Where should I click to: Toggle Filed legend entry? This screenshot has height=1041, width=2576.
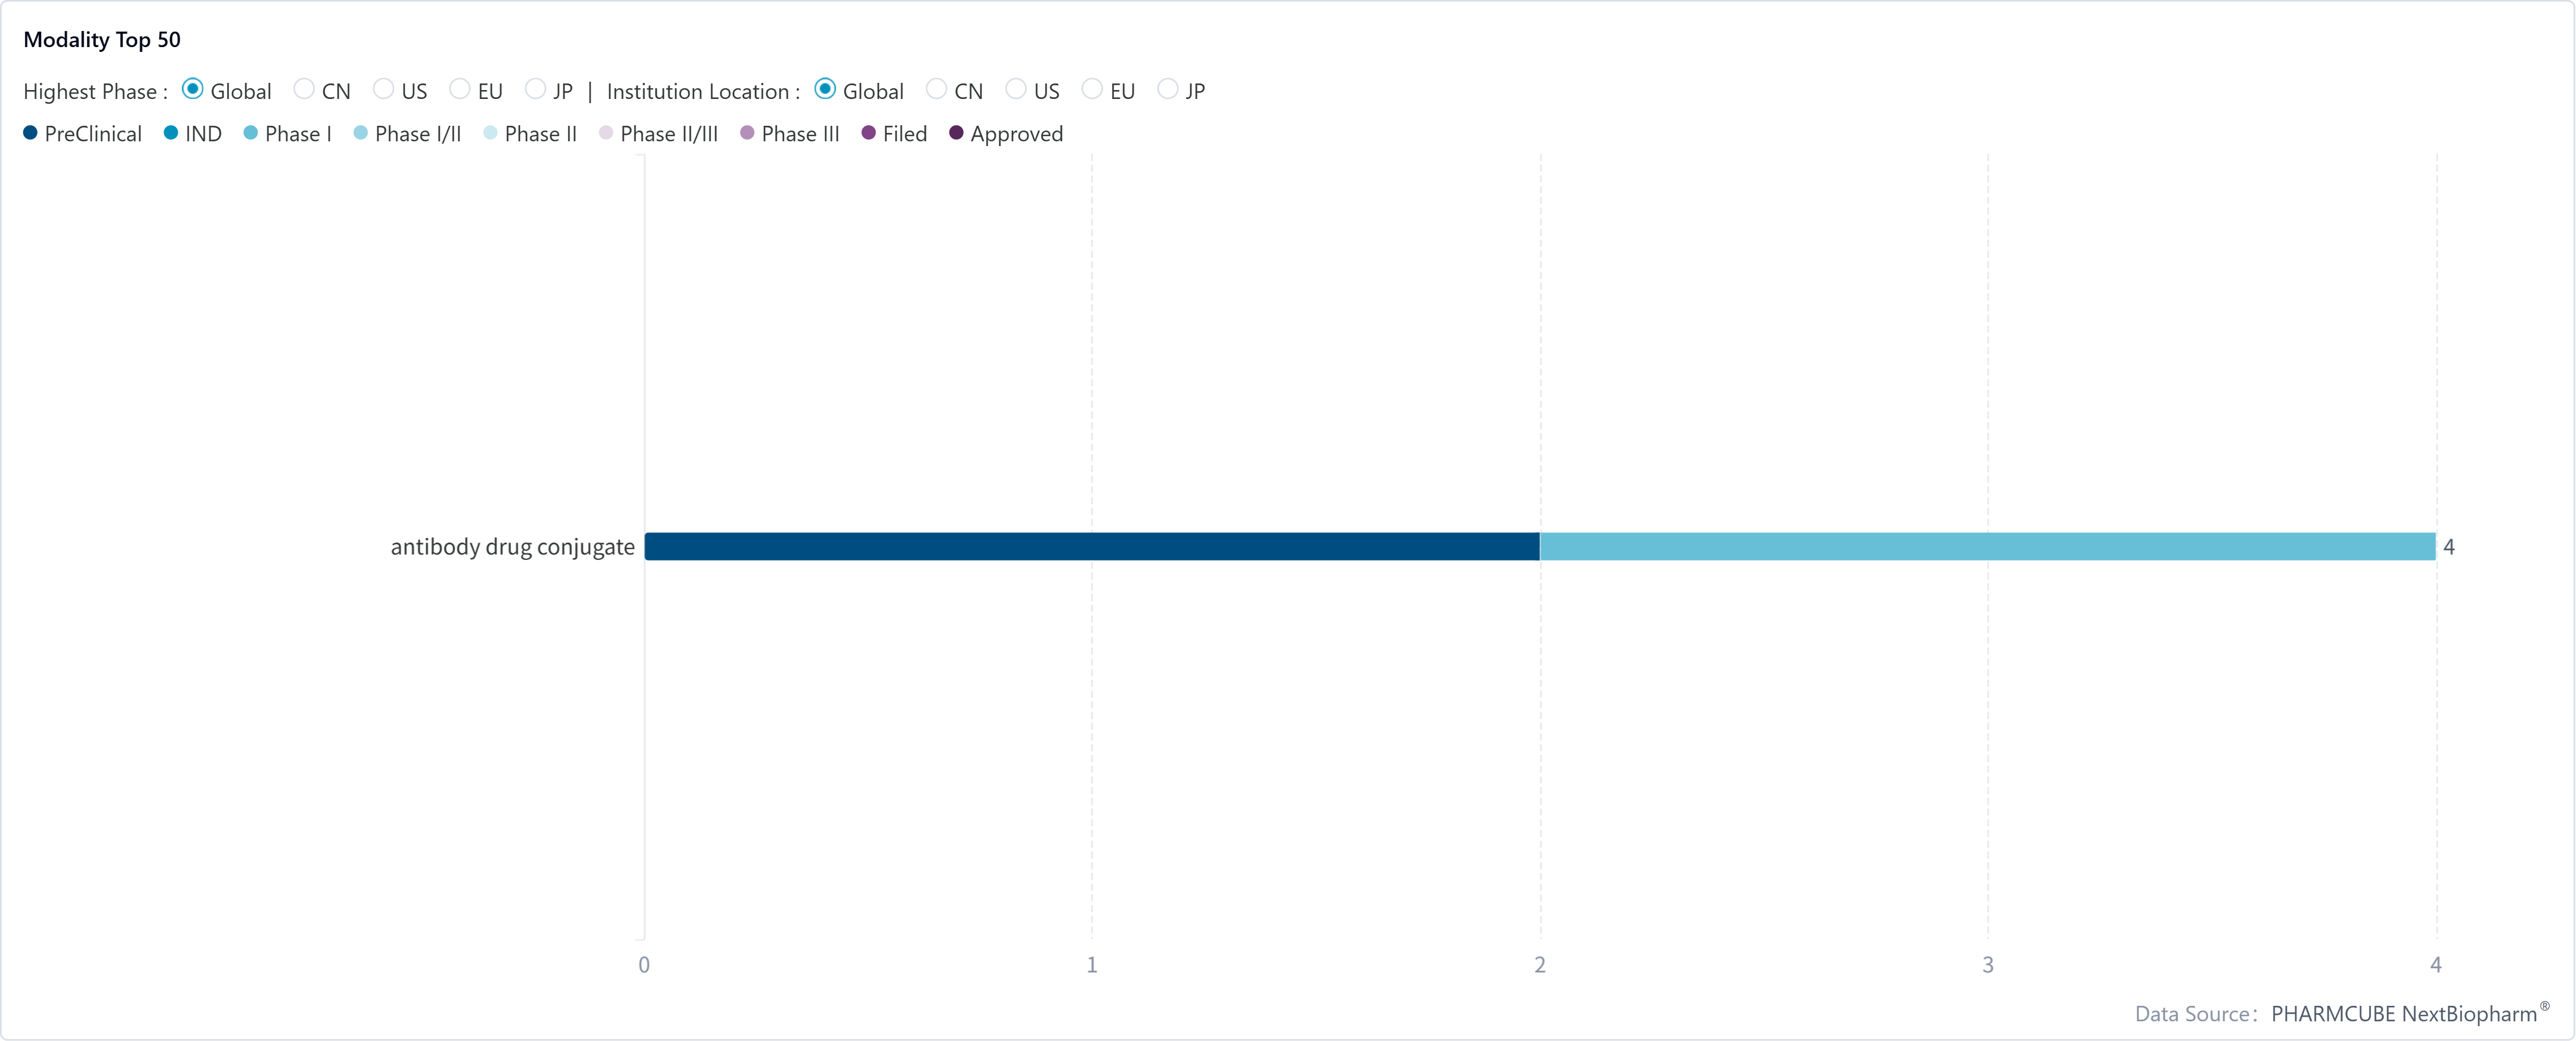(895, 134)
